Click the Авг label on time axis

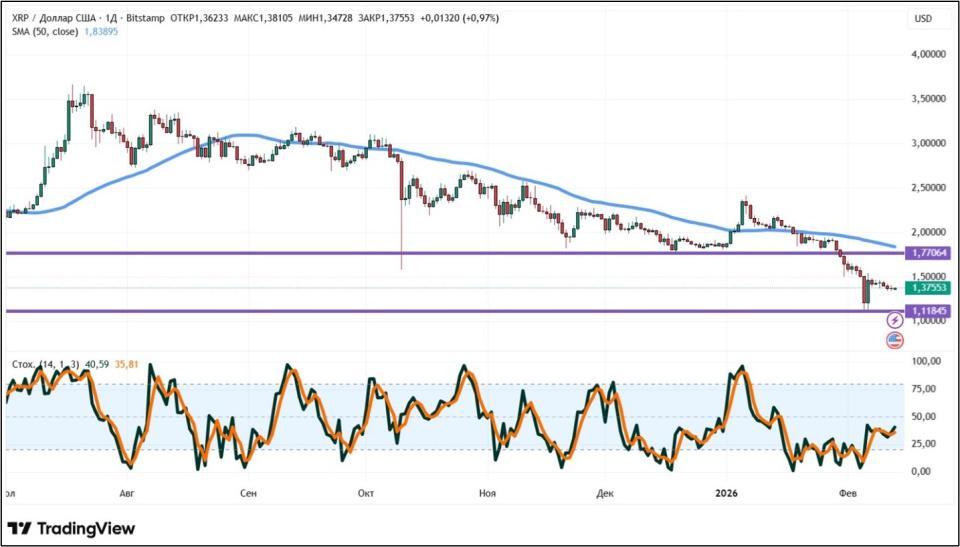pyautogui.click(x=127, y=493)
